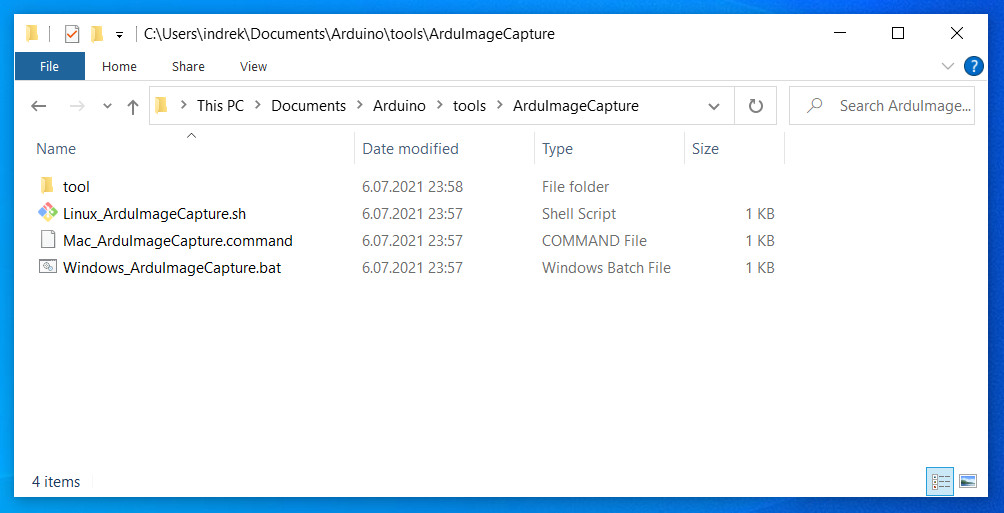This screenshot has height=513, width=1004.
Task: Sort files by Date modified column
Action: 410,149
